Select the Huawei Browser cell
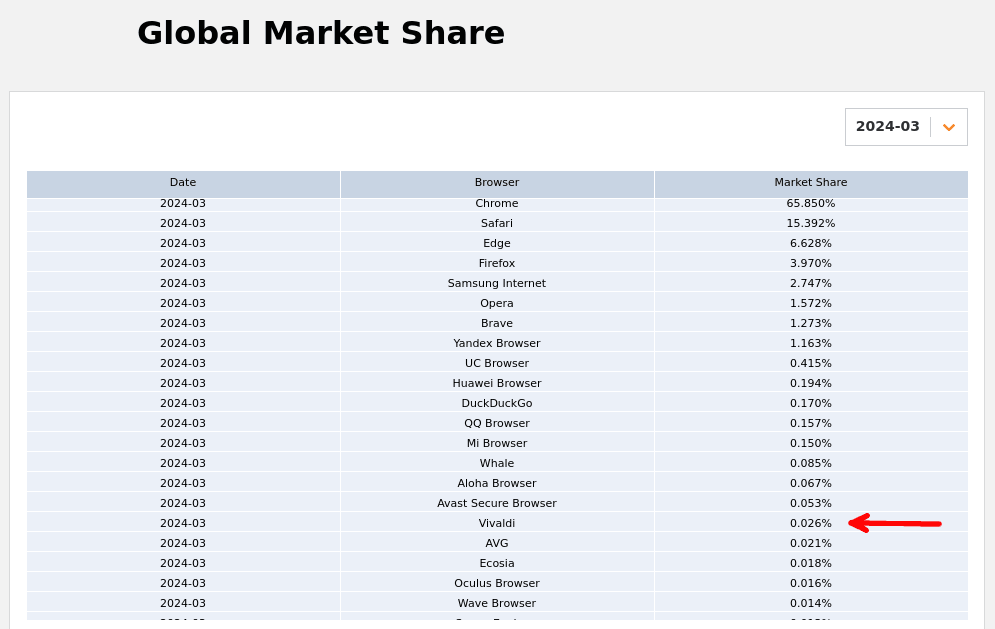 pos(497,383)
